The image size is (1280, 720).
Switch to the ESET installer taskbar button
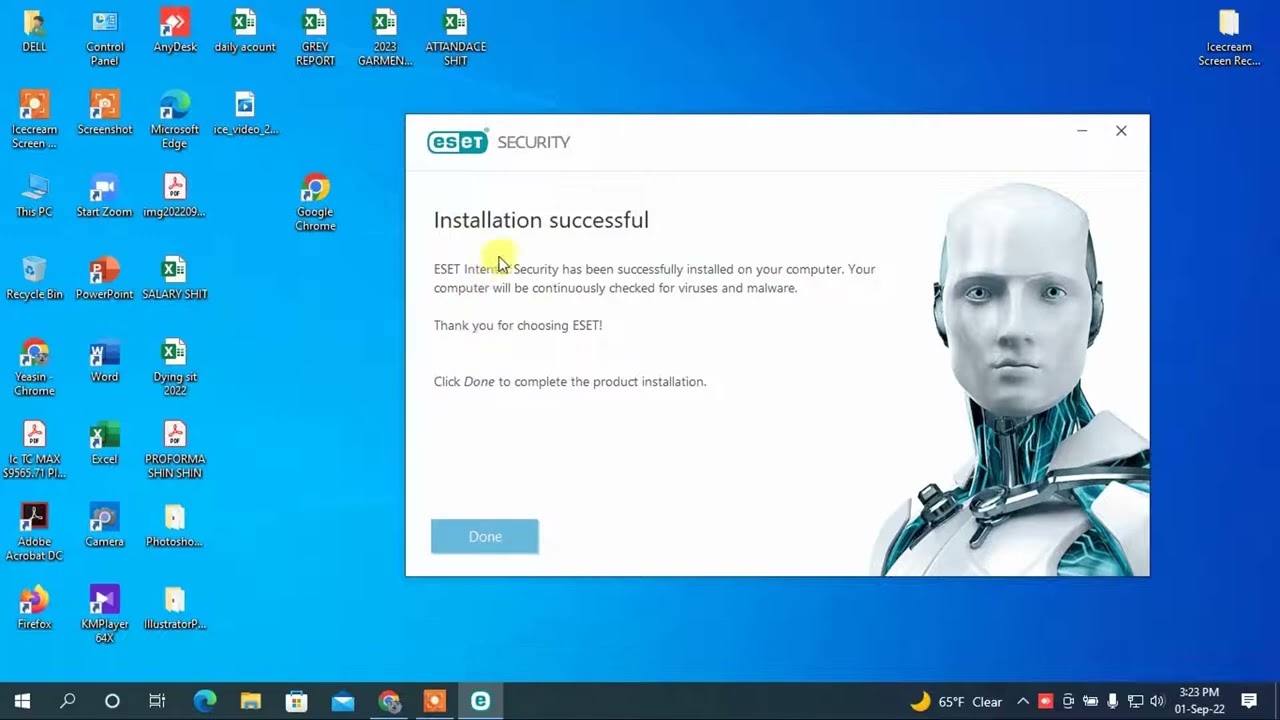(481, 701)
